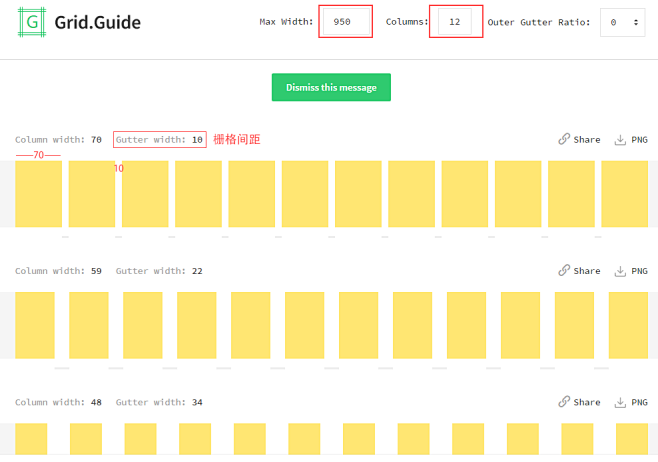
Task: Click the Max Width input field
Action: pos(346,22)
